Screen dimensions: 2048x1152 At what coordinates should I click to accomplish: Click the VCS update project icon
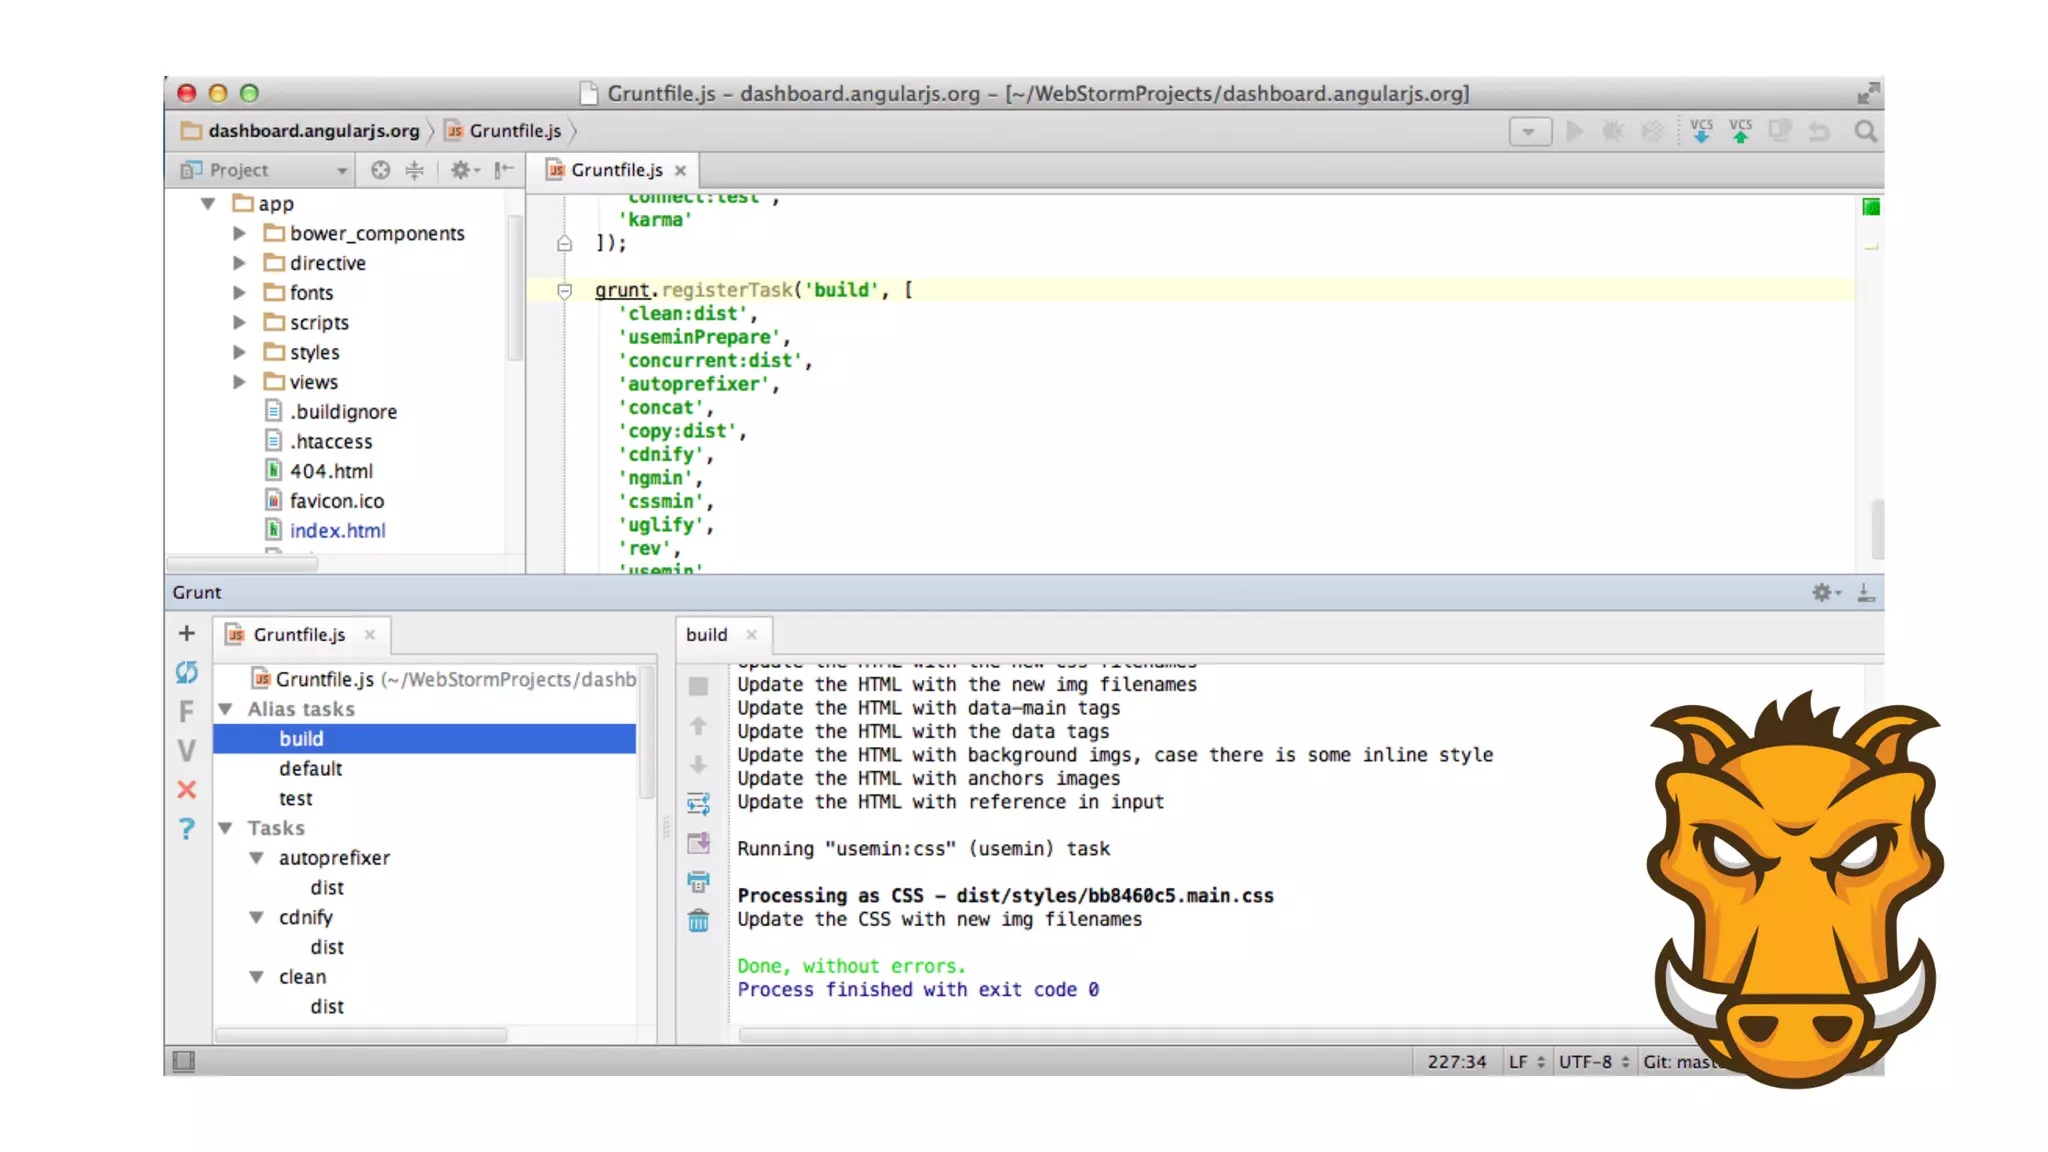1701,131
